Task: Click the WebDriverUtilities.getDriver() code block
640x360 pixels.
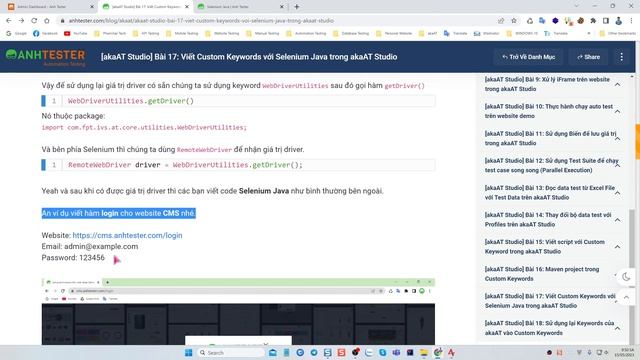Action: pos(238,101)
